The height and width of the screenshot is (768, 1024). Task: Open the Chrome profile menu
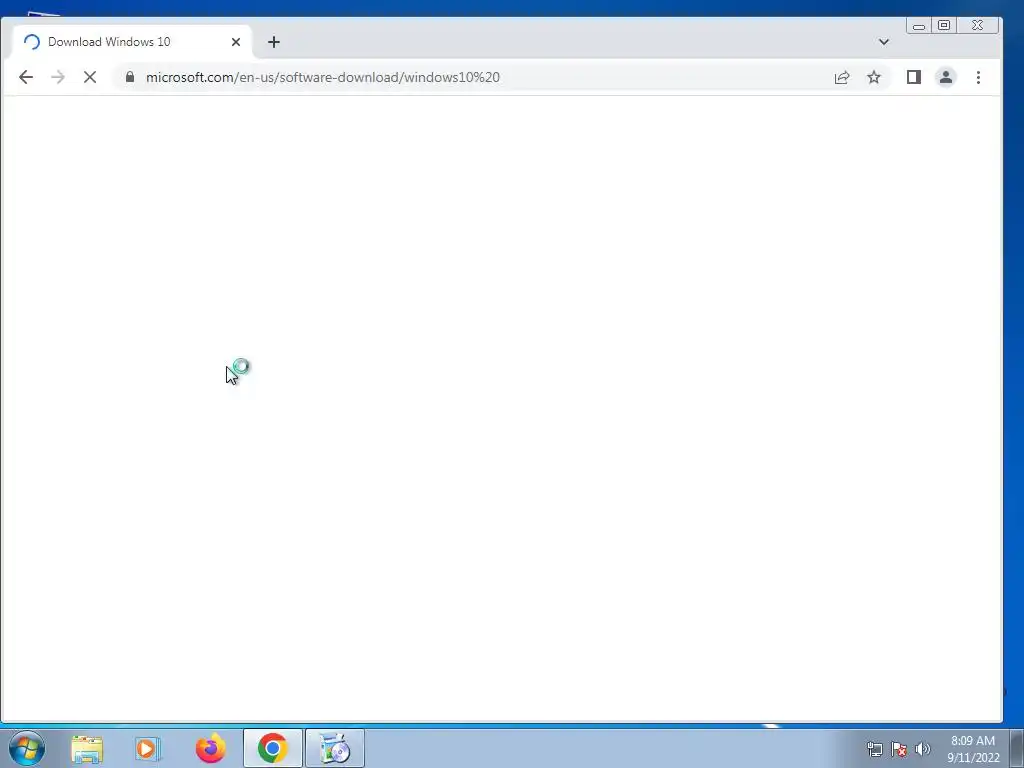[946, 77]
